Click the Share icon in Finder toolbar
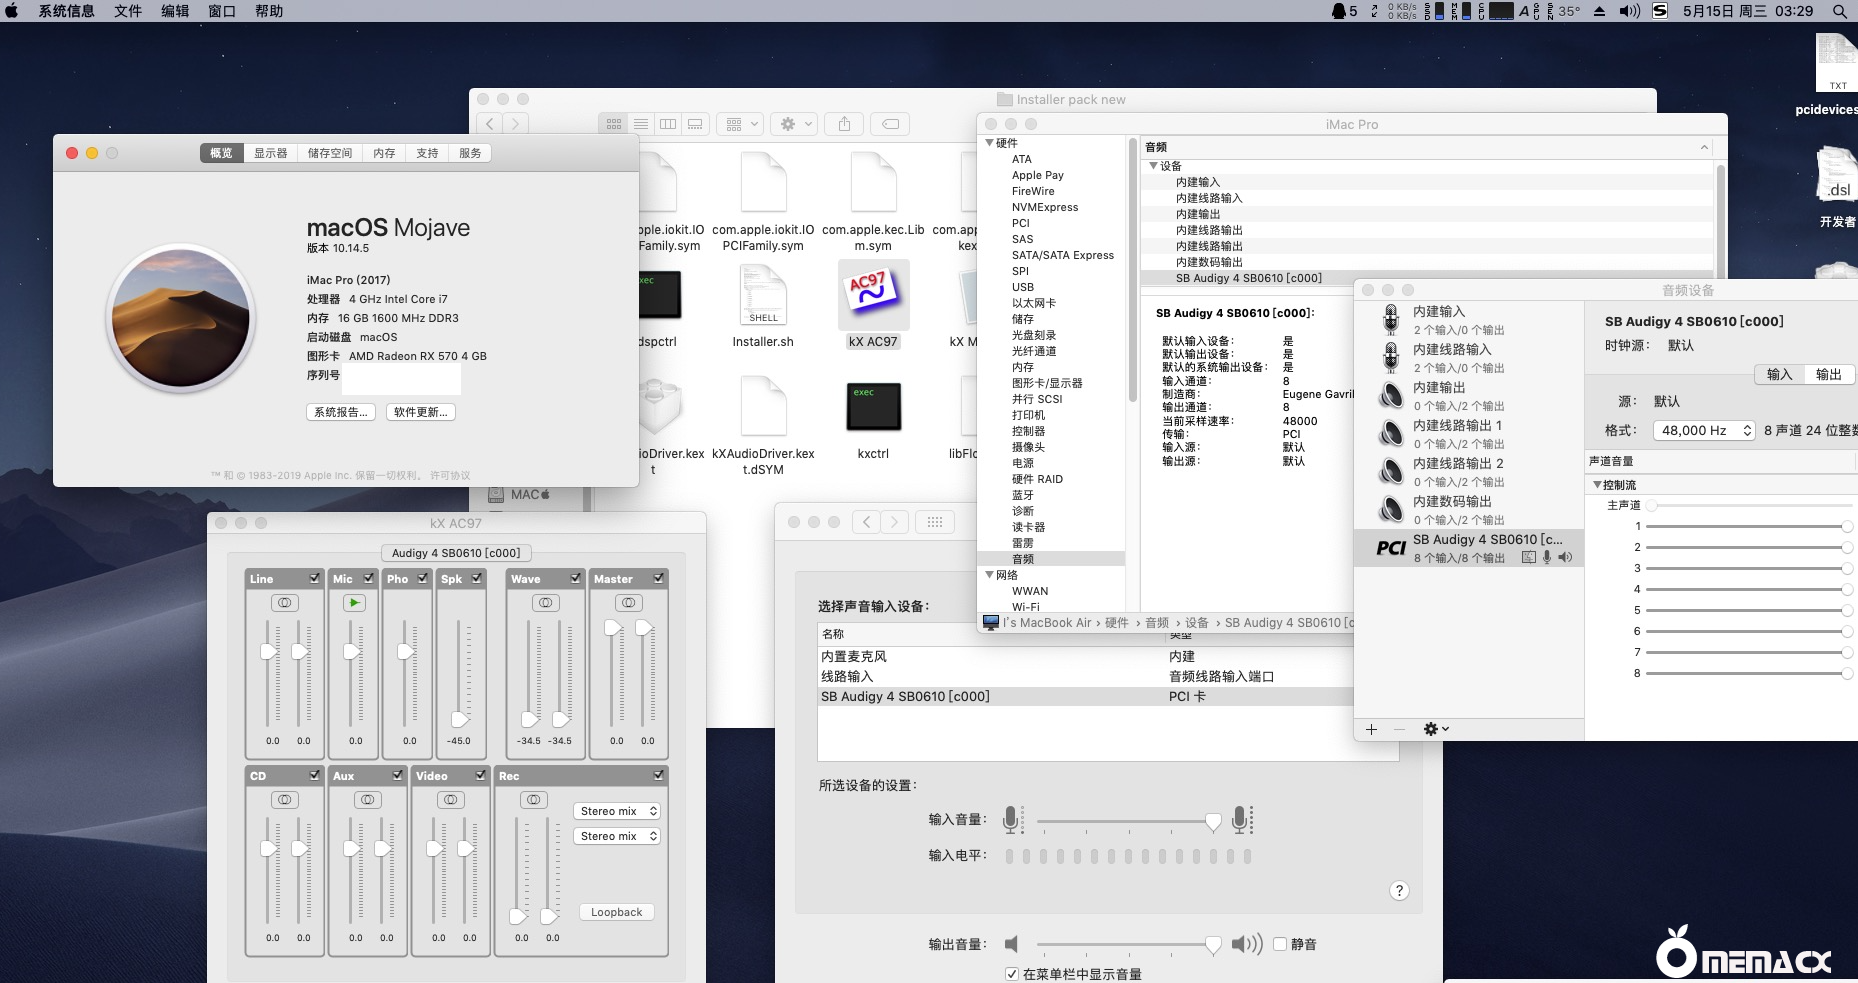 843,123
